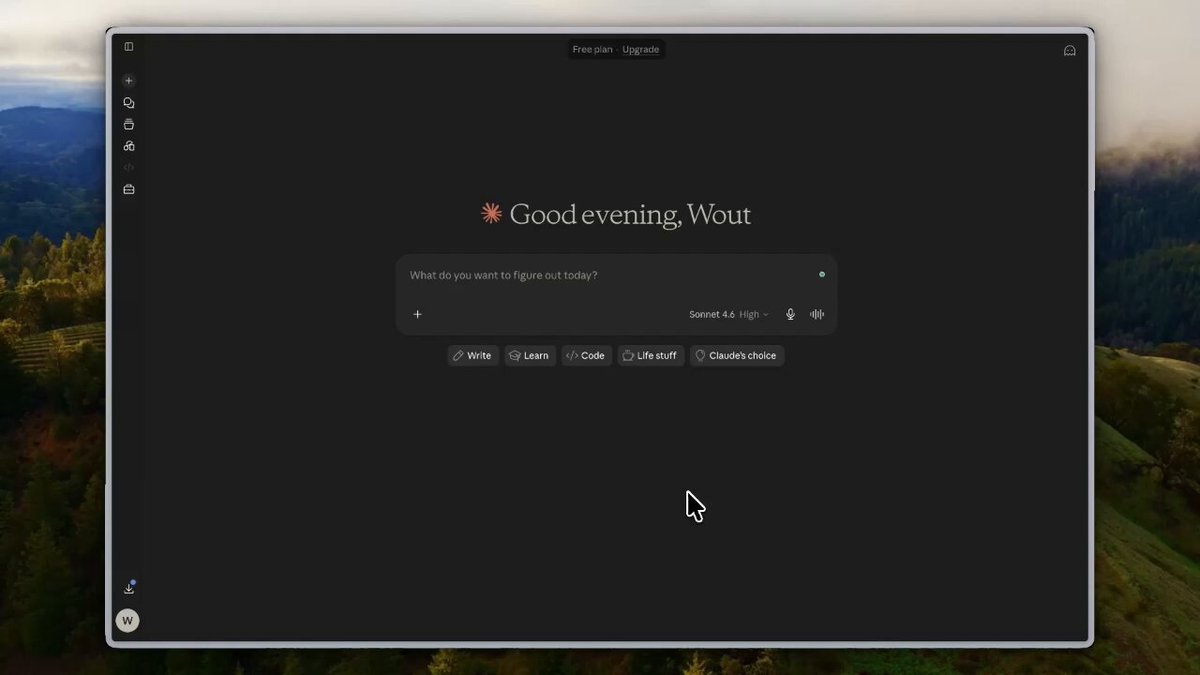
Task: Start voice mode with waveform icon
Action: [x=817, y=314]
